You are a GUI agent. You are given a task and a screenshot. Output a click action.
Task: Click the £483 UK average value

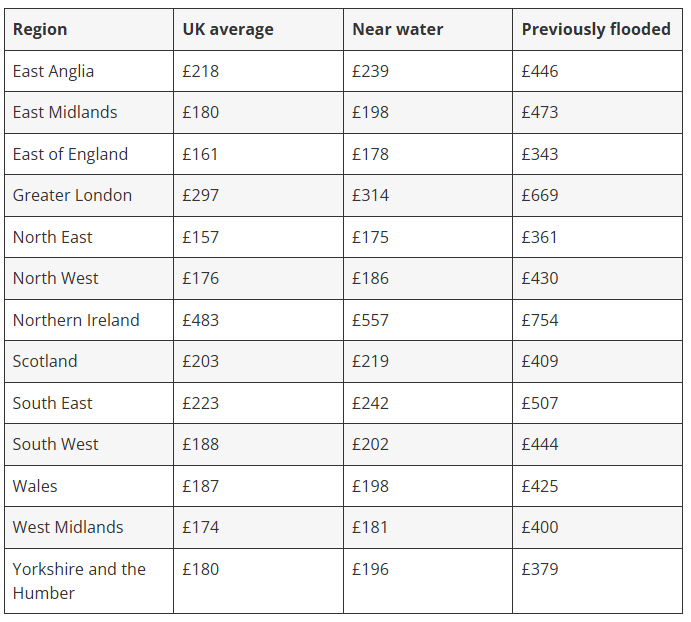[x=200, y=320]
